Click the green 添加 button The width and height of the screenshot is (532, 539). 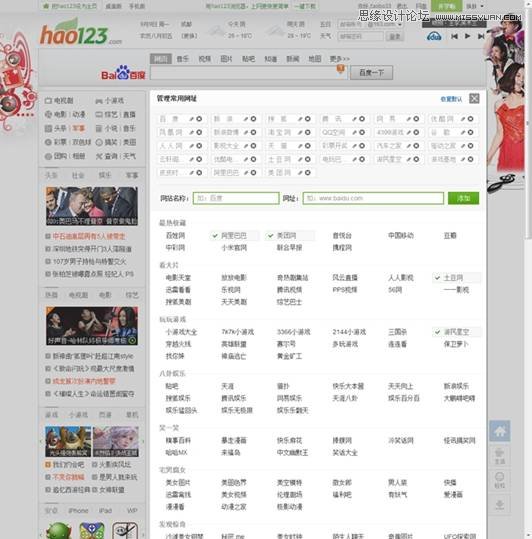tap(463, 198)
